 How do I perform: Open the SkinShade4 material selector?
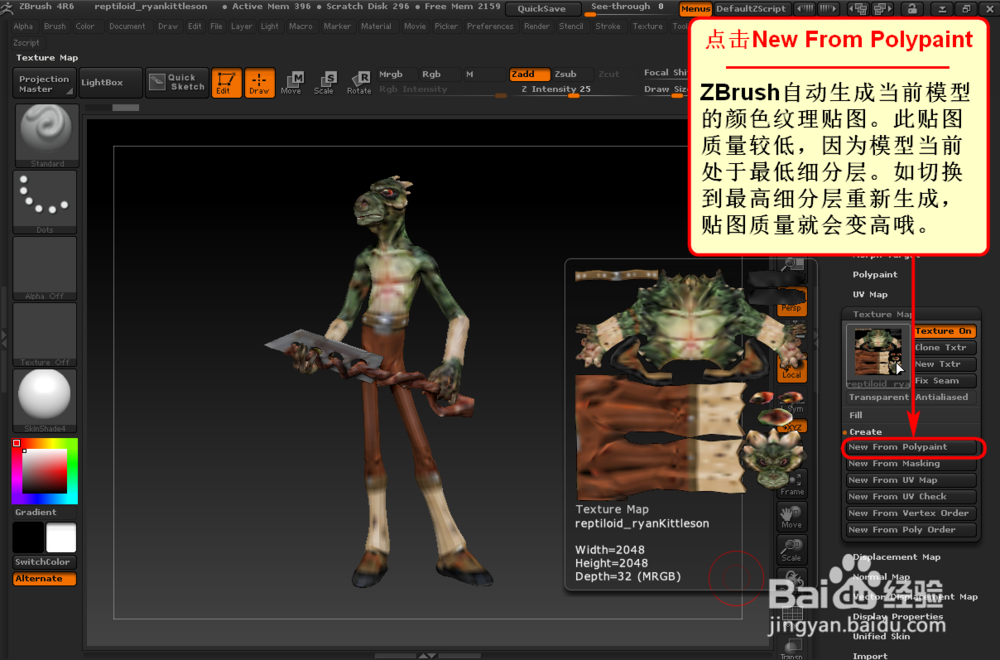[45, 400]
